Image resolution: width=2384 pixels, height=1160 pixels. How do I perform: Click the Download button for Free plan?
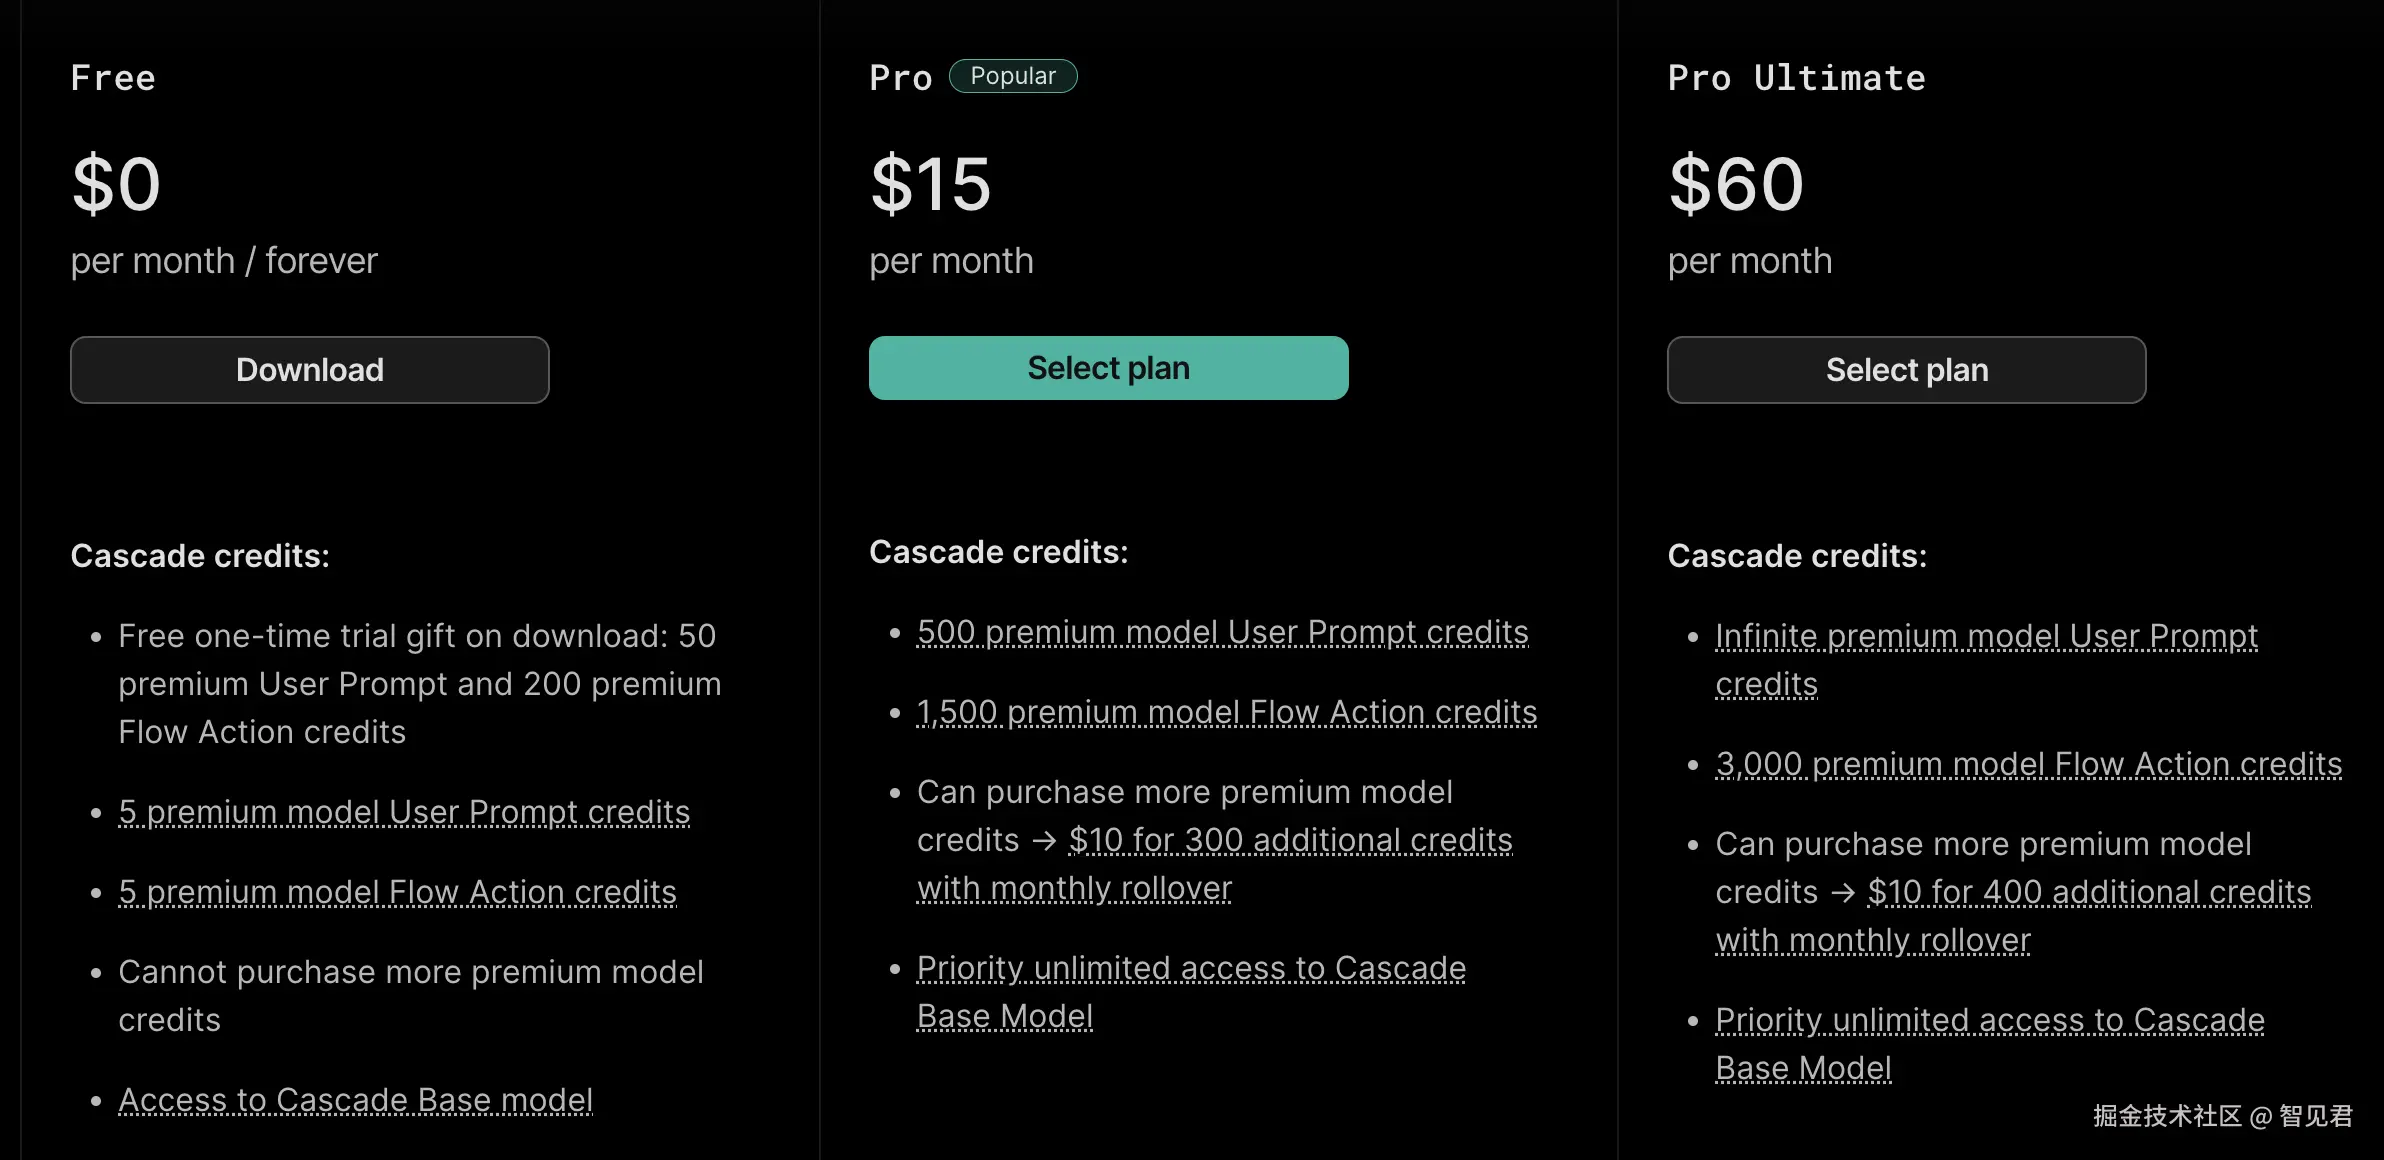coord(310,370)
